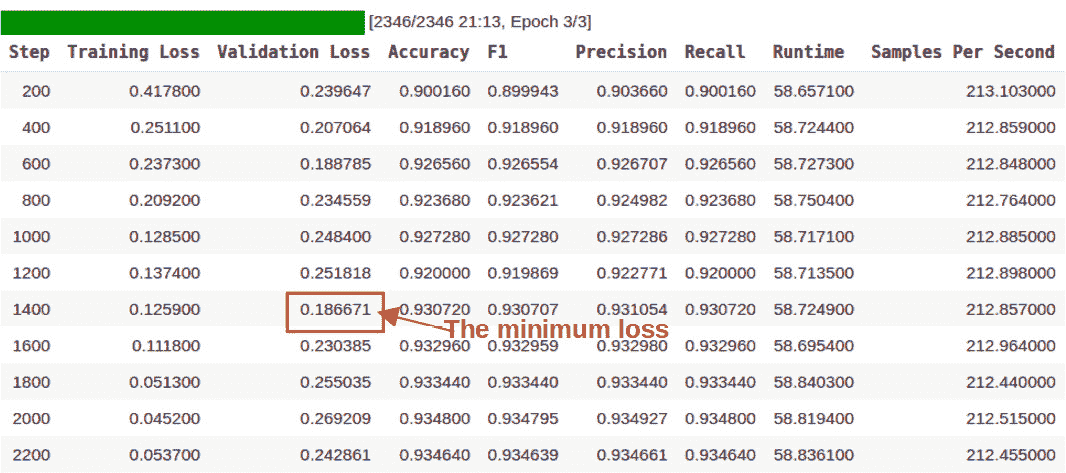Click the 'Runtime' column header
1066x473 pixels.
coord(808,52)
